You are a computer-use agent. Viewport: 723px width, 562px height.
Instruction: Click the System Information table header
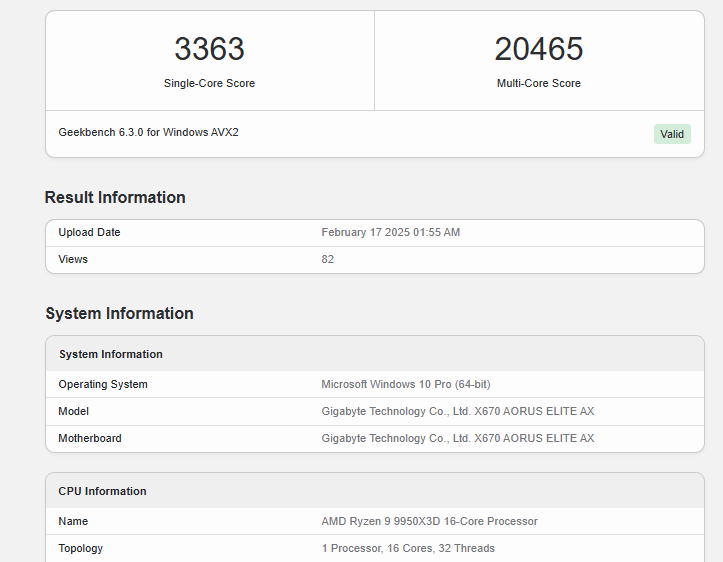(x=110, y=354)
